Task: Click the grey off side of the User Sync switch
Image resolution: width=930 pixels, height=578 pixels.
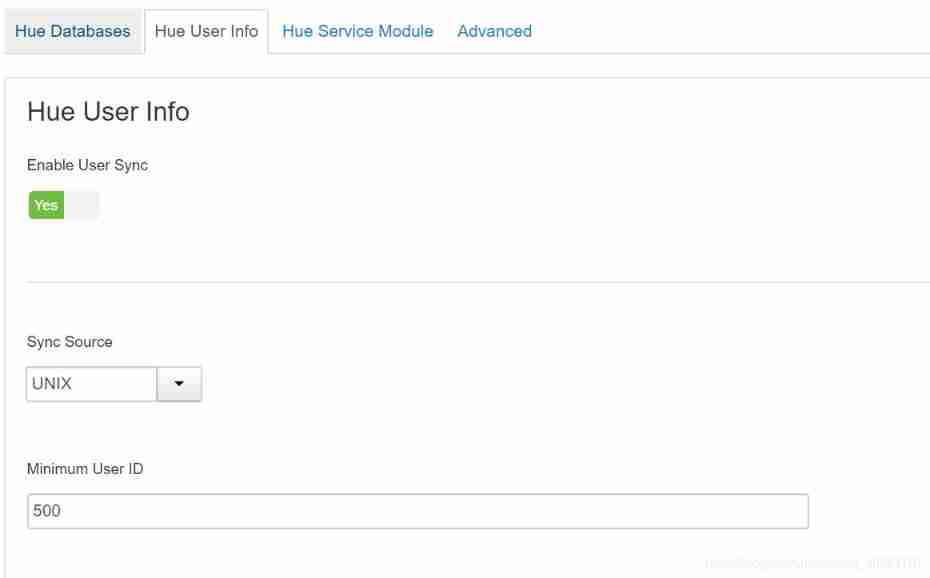Action: point(82,205)
